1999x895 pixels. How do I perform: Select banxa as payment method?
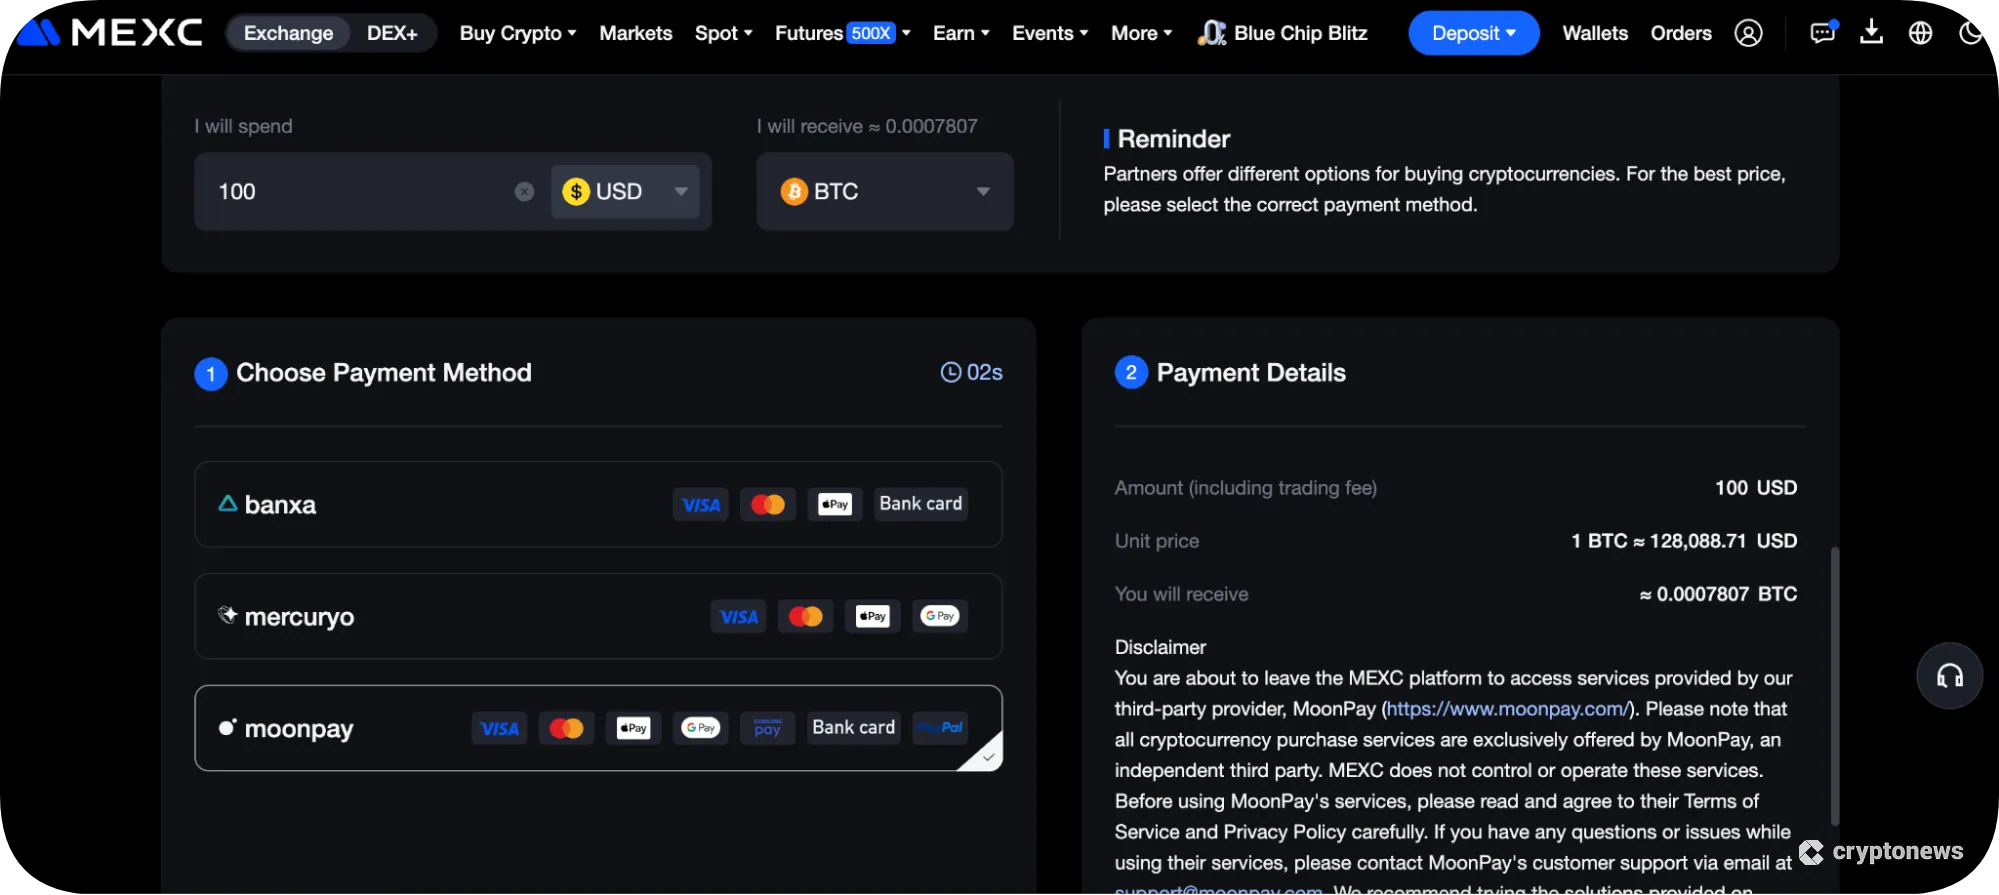[x=598, y=505]
